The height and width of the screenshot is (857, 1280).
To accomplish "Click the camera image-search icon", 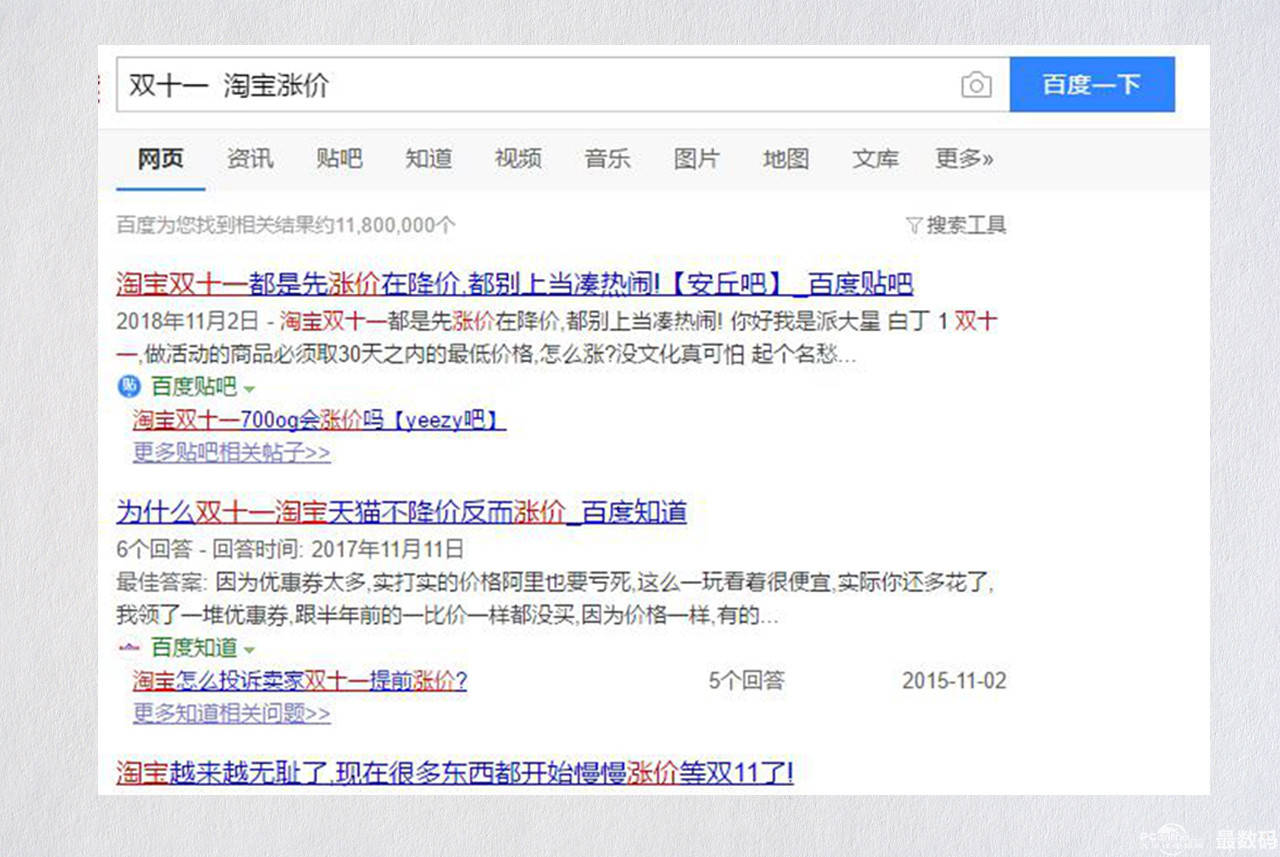I will tap(976, 85).
